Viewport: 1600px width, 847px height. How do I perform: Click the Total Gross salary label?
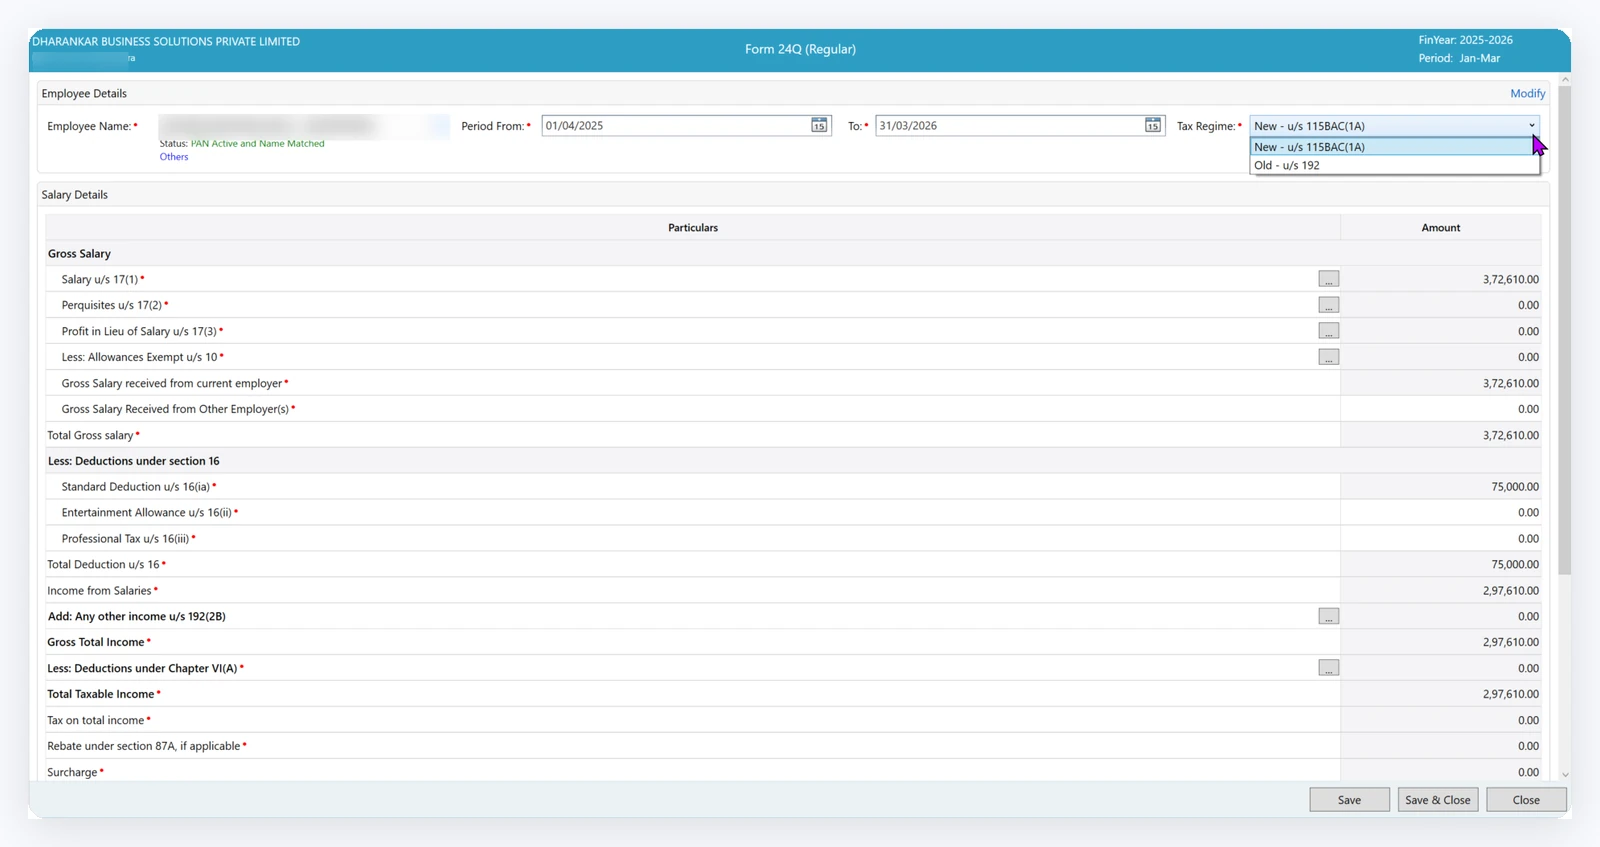(x=90, y=435)
